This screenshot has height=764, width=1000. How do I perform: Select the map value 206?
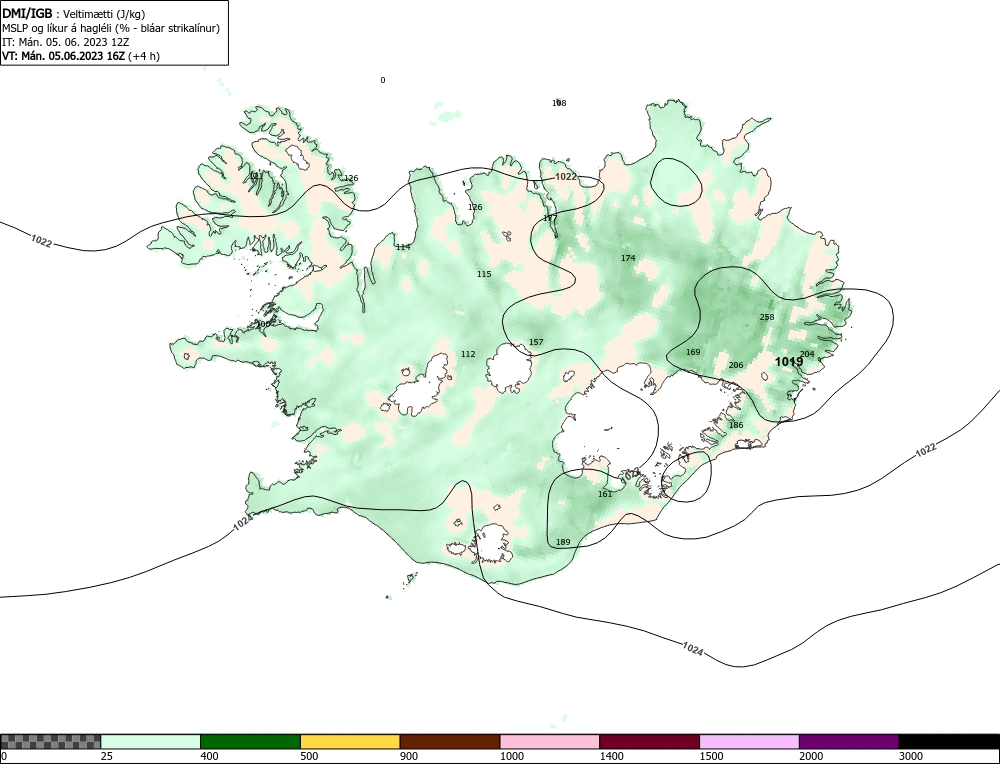click(x=736, y=365)
